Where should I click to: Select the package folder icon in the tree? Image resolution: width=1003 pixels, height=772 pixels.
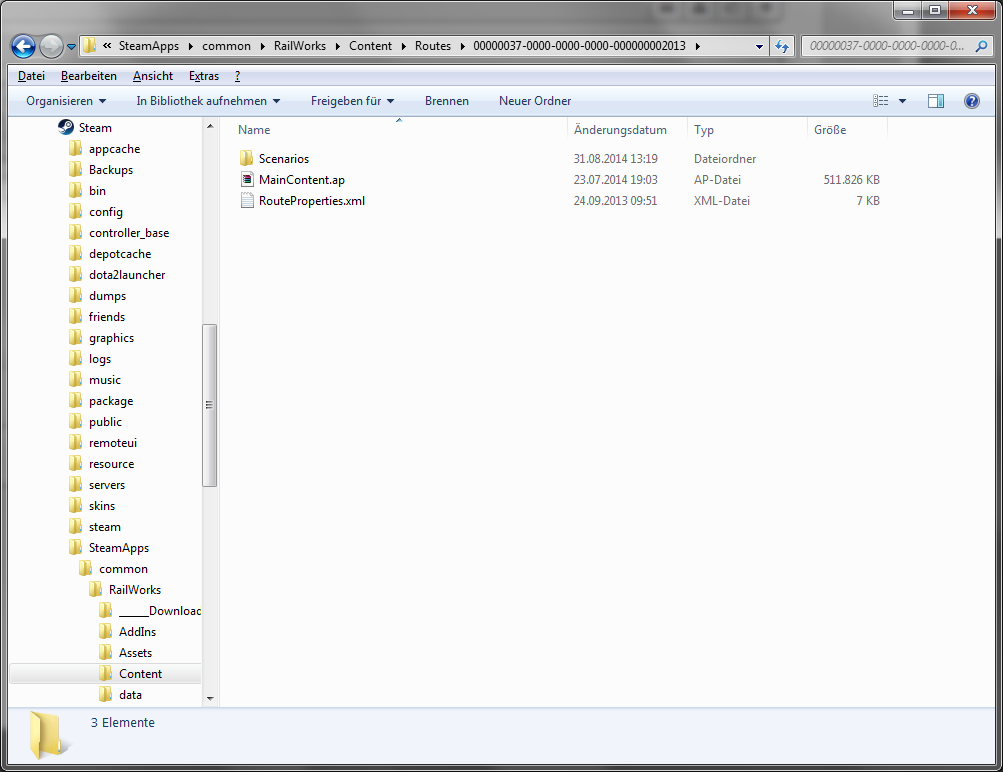click(75, 401)
